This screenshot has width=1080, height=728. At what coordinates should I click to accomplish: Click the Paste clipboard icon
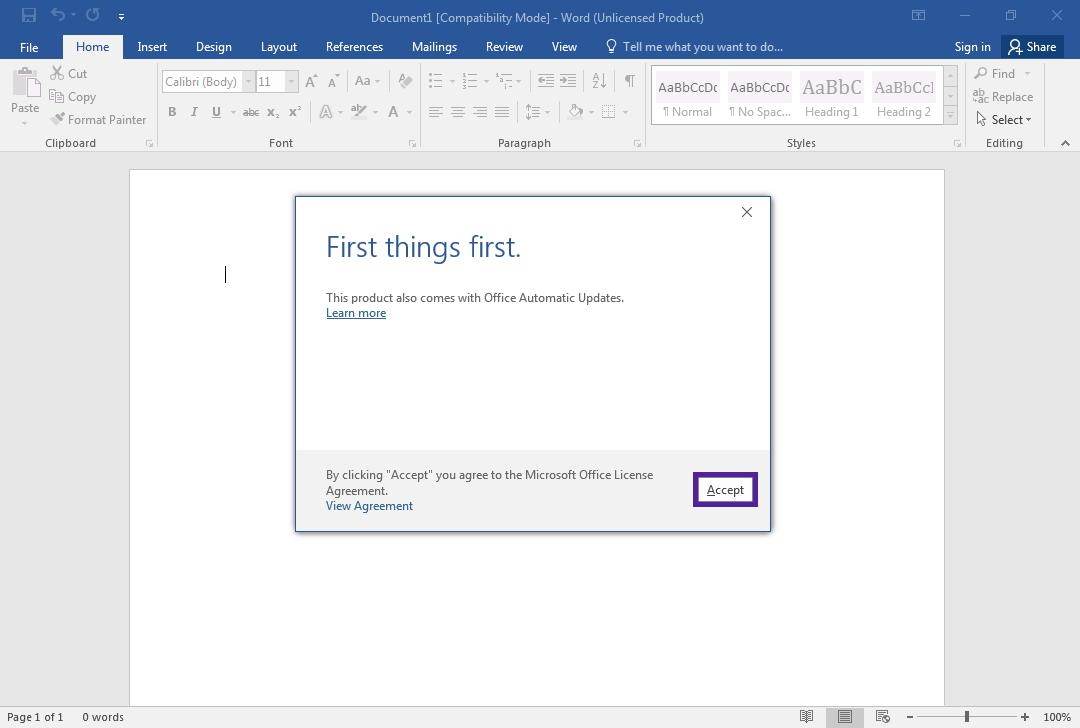25,83
